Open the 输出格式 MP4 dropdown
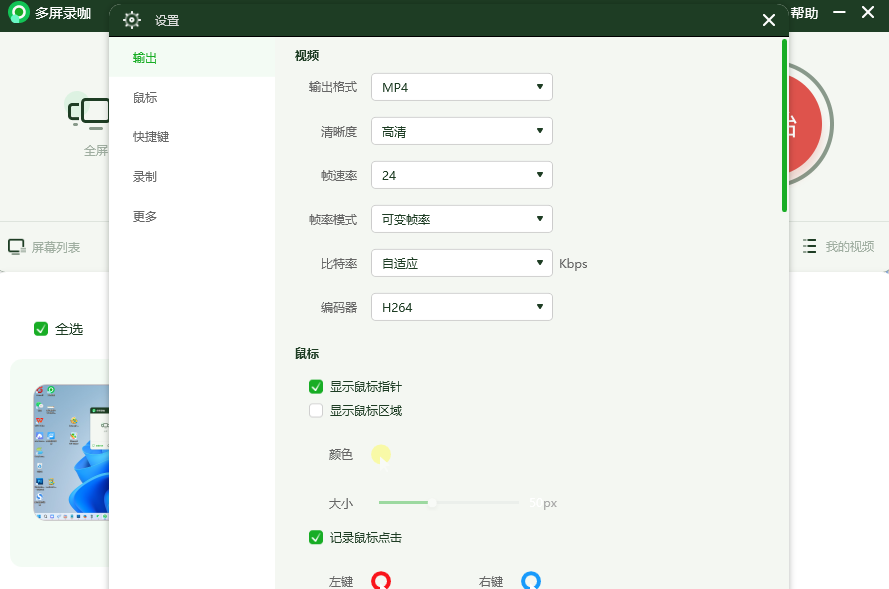 (461, 87)
